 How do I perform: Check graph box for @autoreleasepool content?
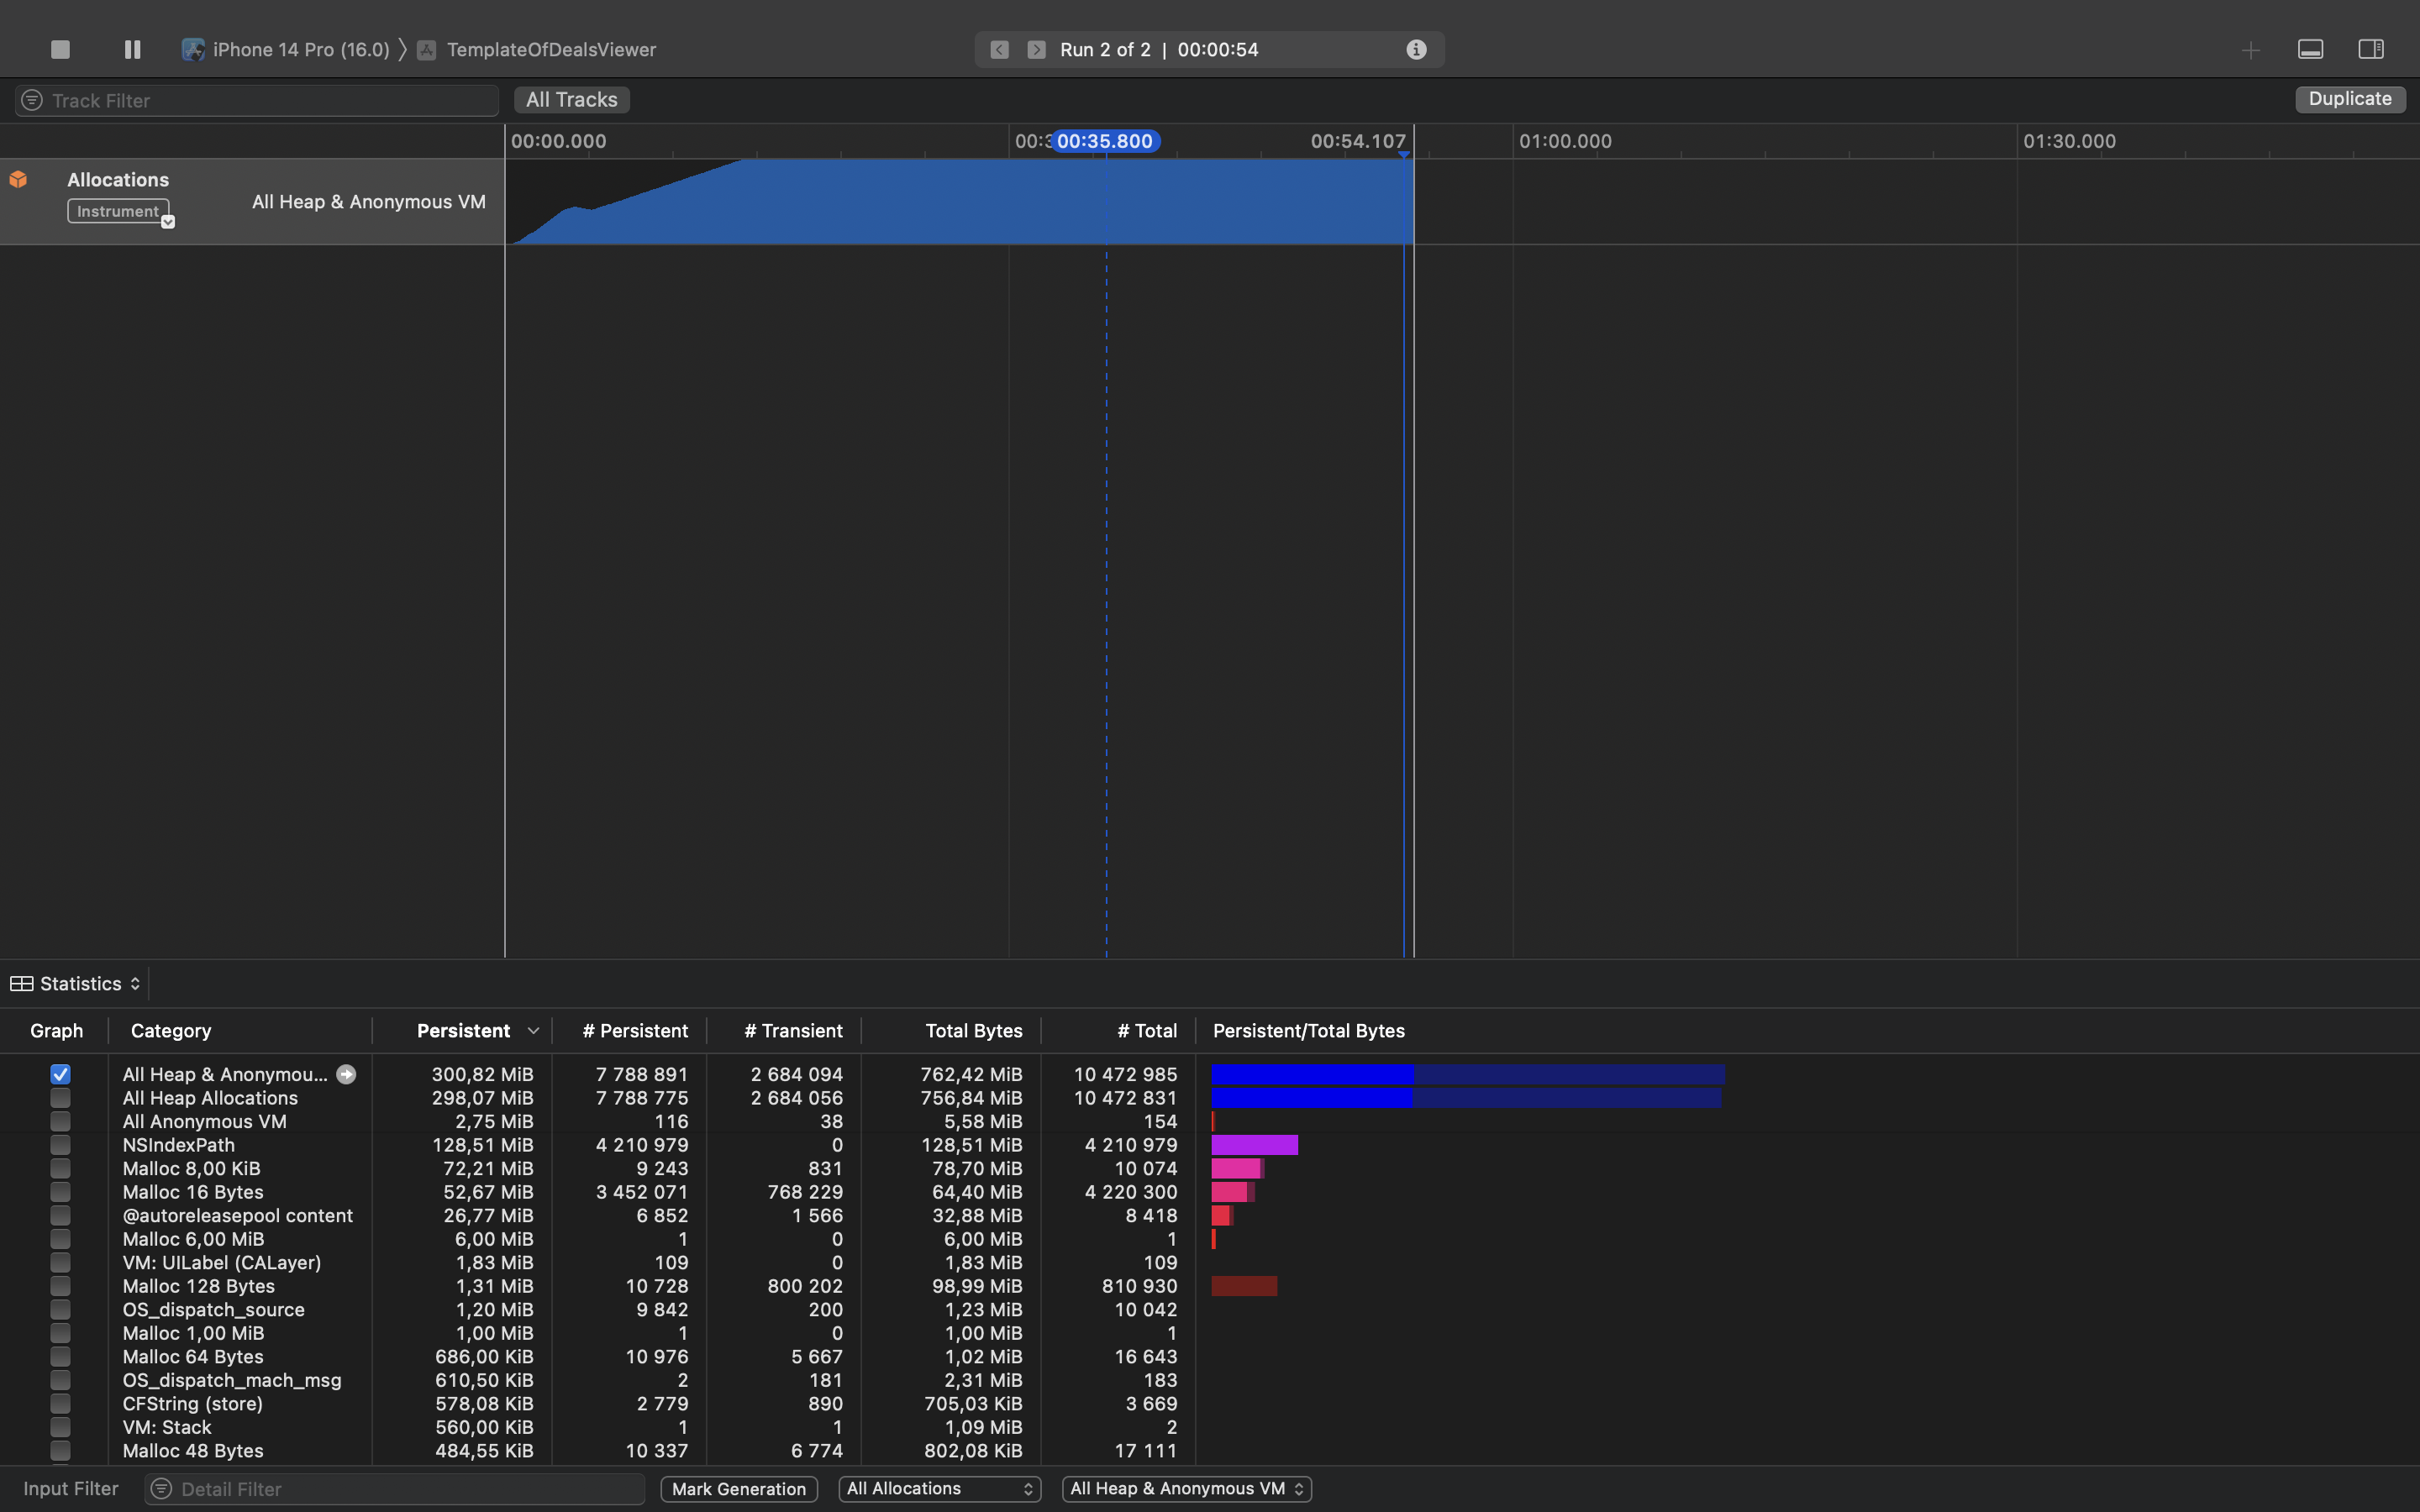[x=60, y=1215]
